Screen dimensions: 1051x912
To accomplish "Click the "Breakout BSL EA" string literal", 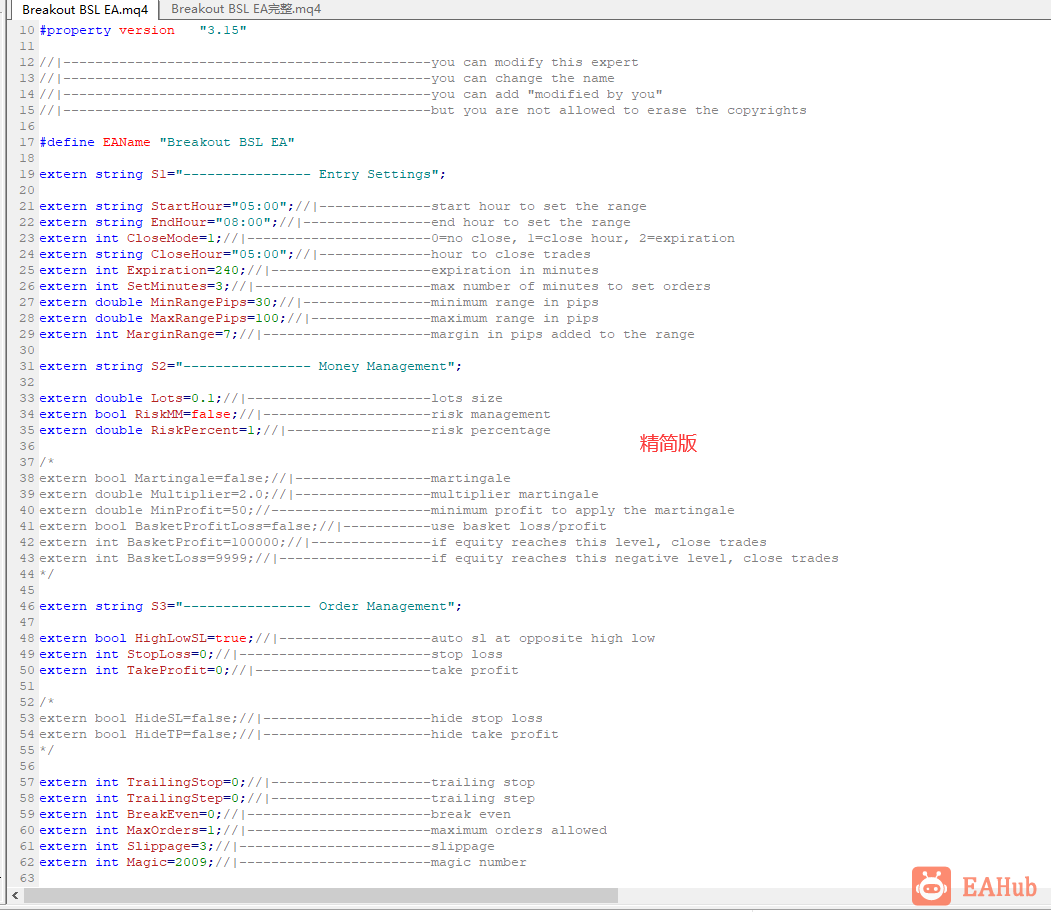I will [x=227, y=142].
